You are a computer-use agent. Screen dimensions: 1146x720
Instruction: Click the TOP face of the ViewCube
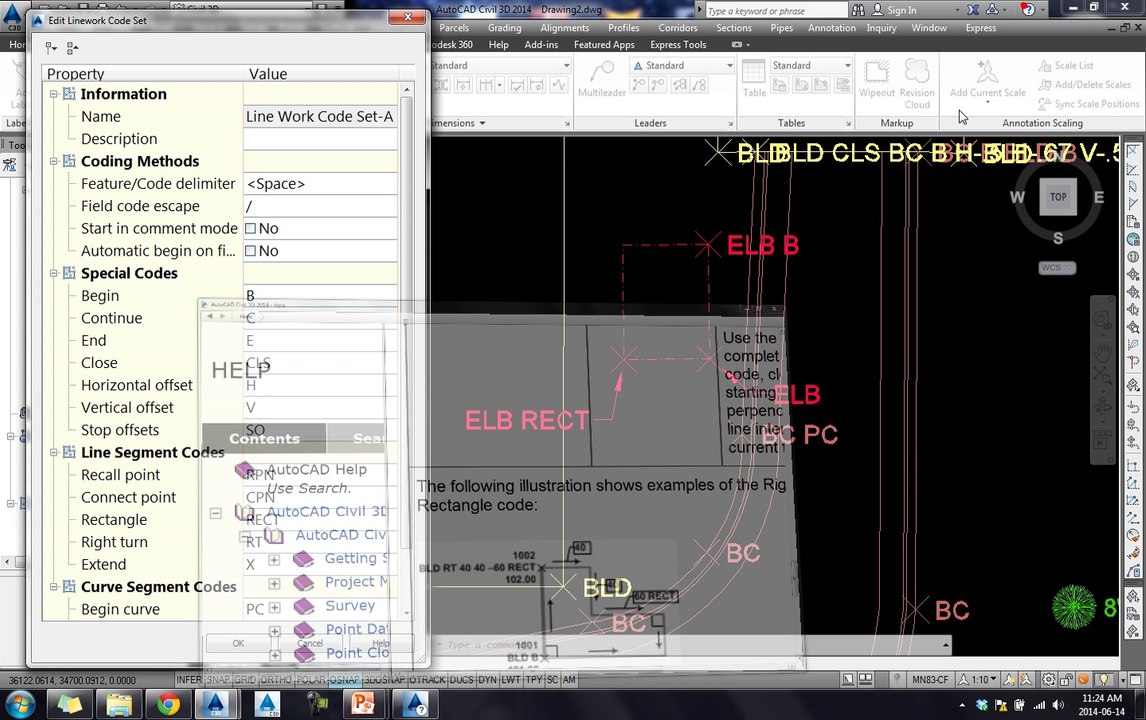coord(1058,197)
